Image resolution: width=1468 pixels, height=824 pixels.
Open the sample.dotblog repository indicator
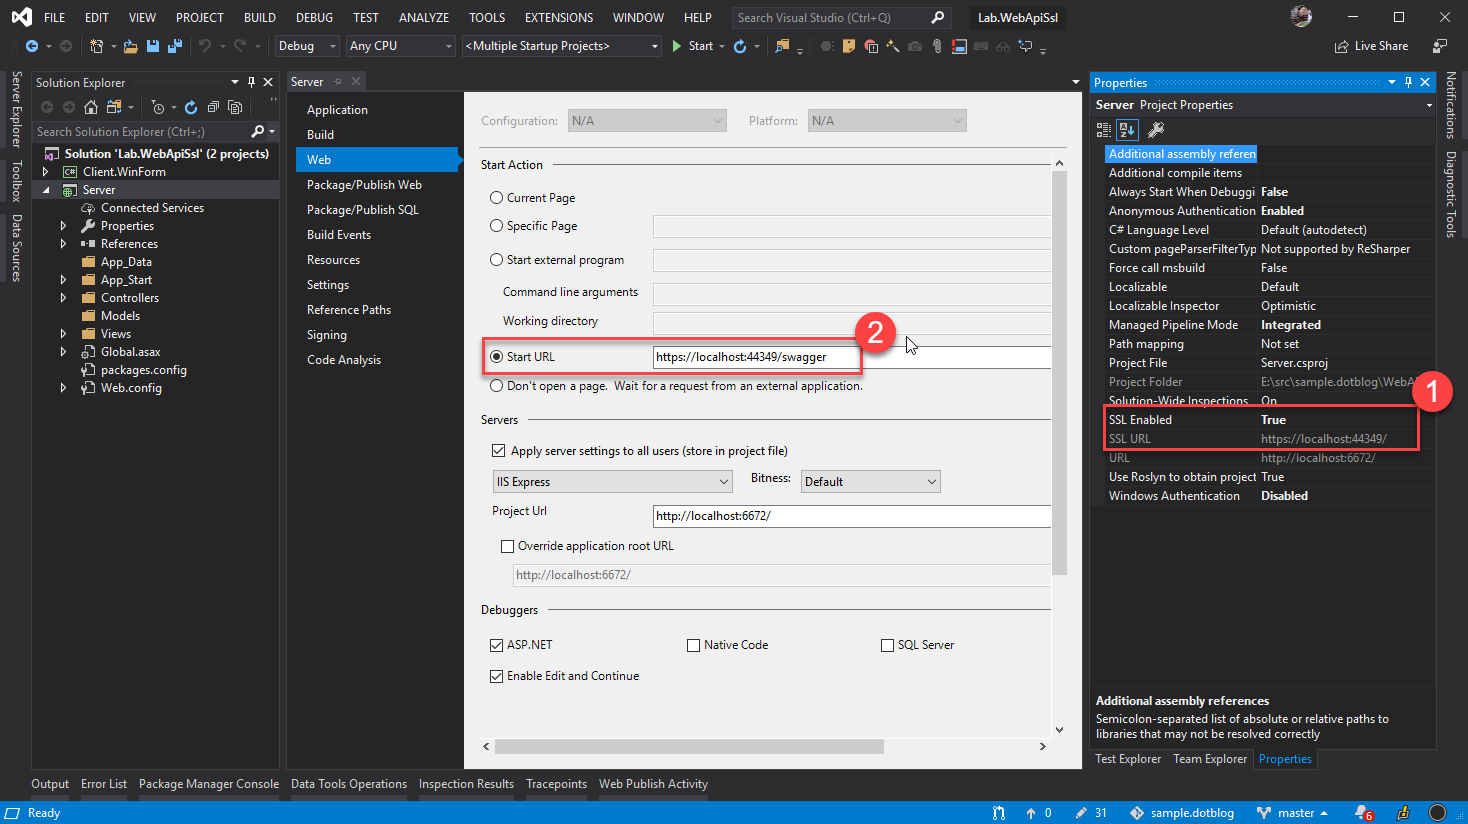1189,812
